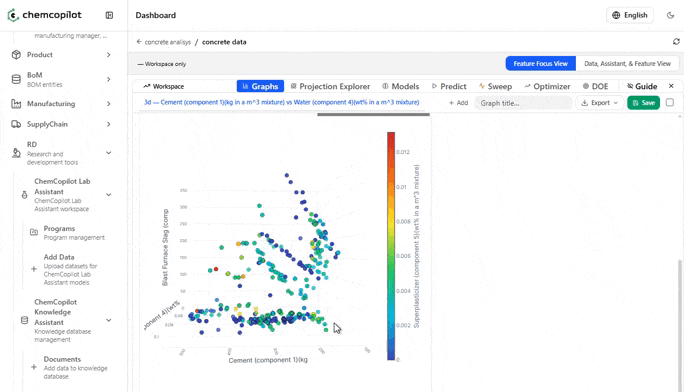Open the Projection Explorer tab
The image size is (684, 392).
coord(330,86)
